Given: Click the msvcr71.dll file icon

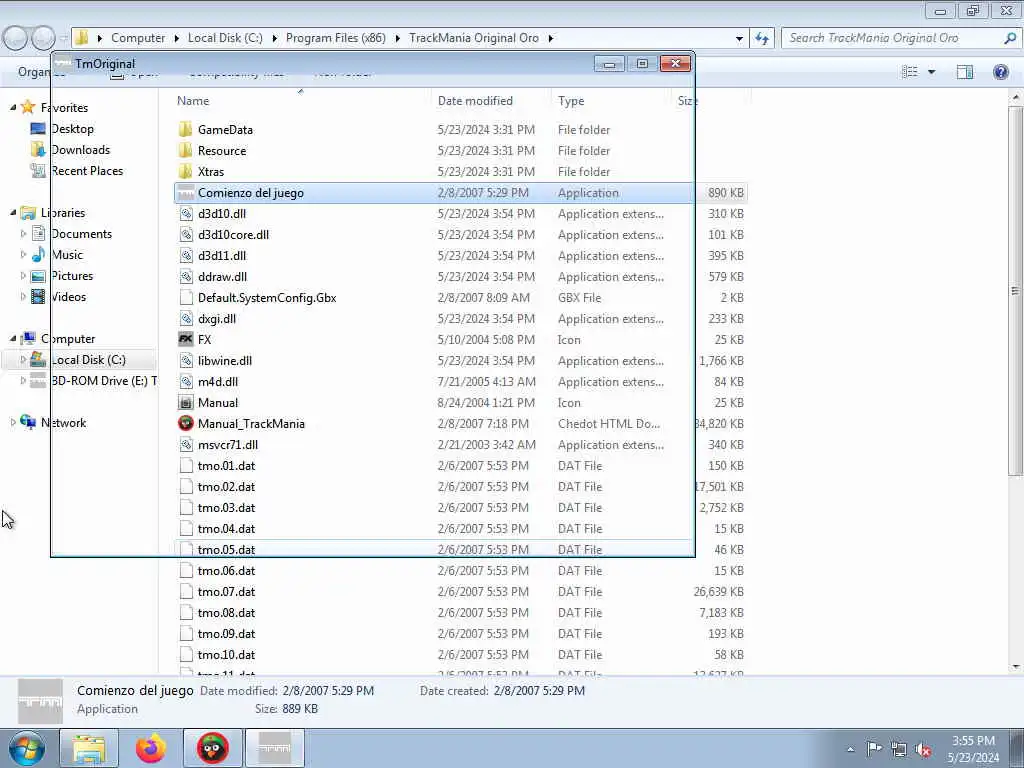Looking at the screenshot, I should coord(186,444).
